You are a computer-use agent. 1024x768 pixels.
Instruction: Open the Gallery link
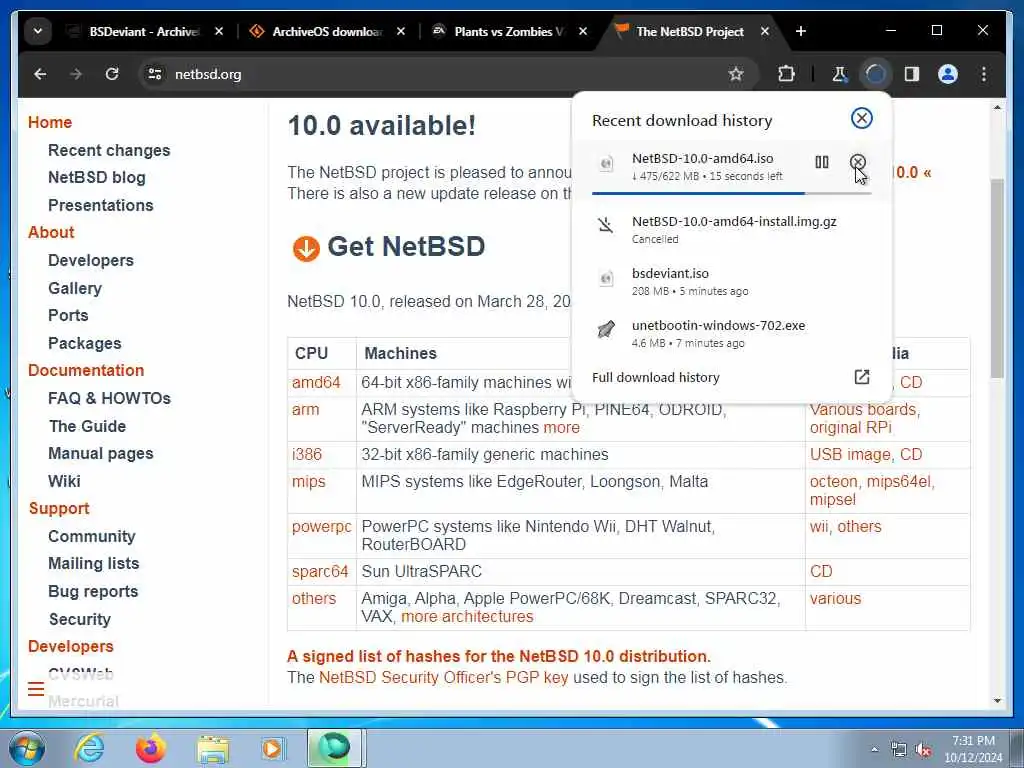click(x=74, y=288)
